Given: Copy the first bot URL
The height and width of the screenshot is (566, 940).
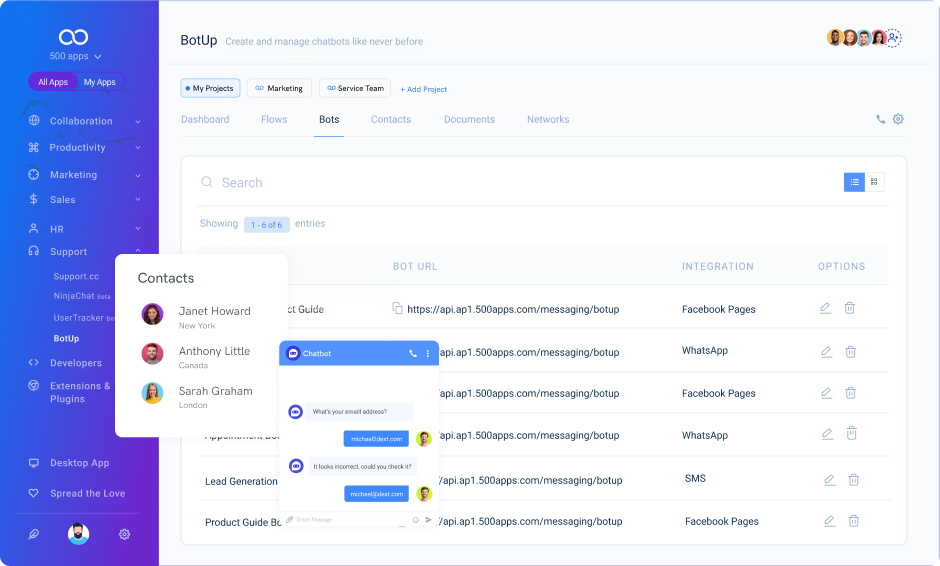Looking at the screenshot, I should coord(397,308).
